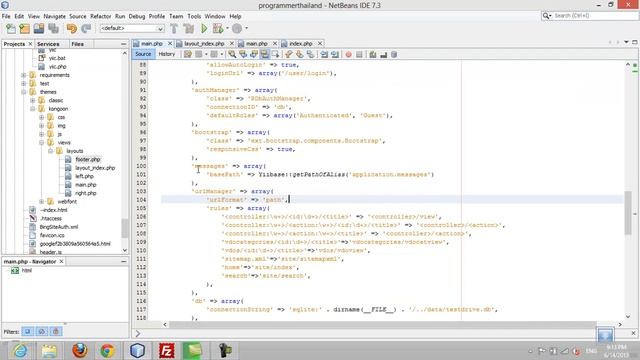
Task: Open Profile Project dropdown arrow
Action: coord(246,28)
